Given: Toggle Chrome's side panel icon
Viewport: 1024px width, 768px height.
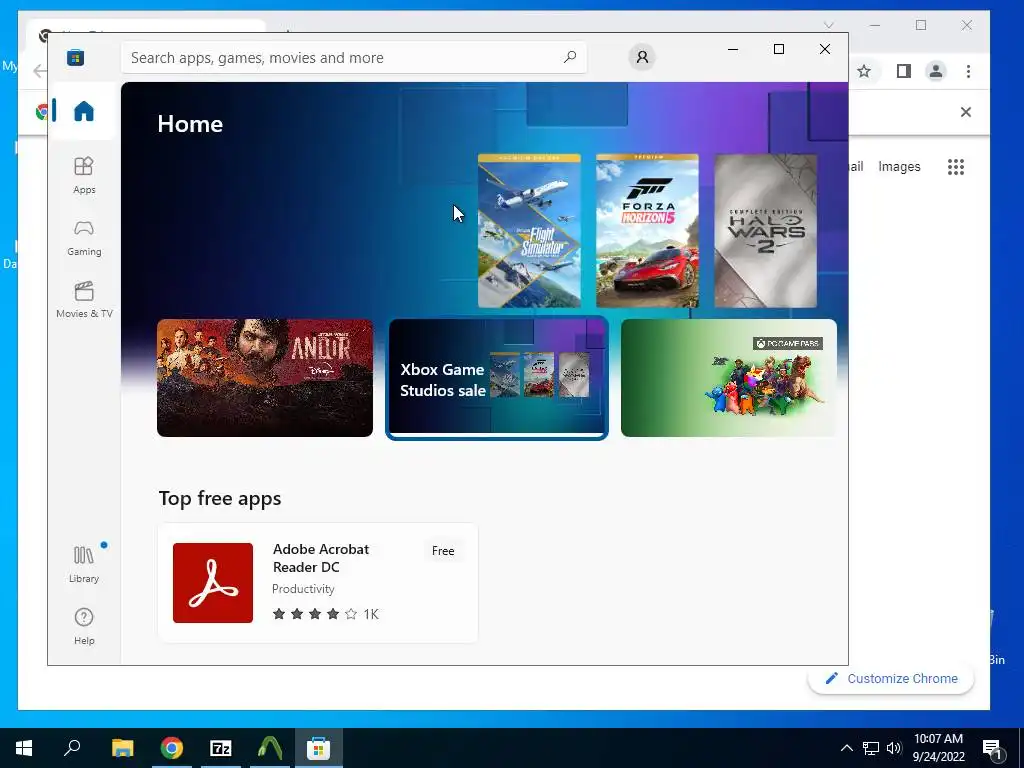Looking at the screenshot, I should (903, 71).
